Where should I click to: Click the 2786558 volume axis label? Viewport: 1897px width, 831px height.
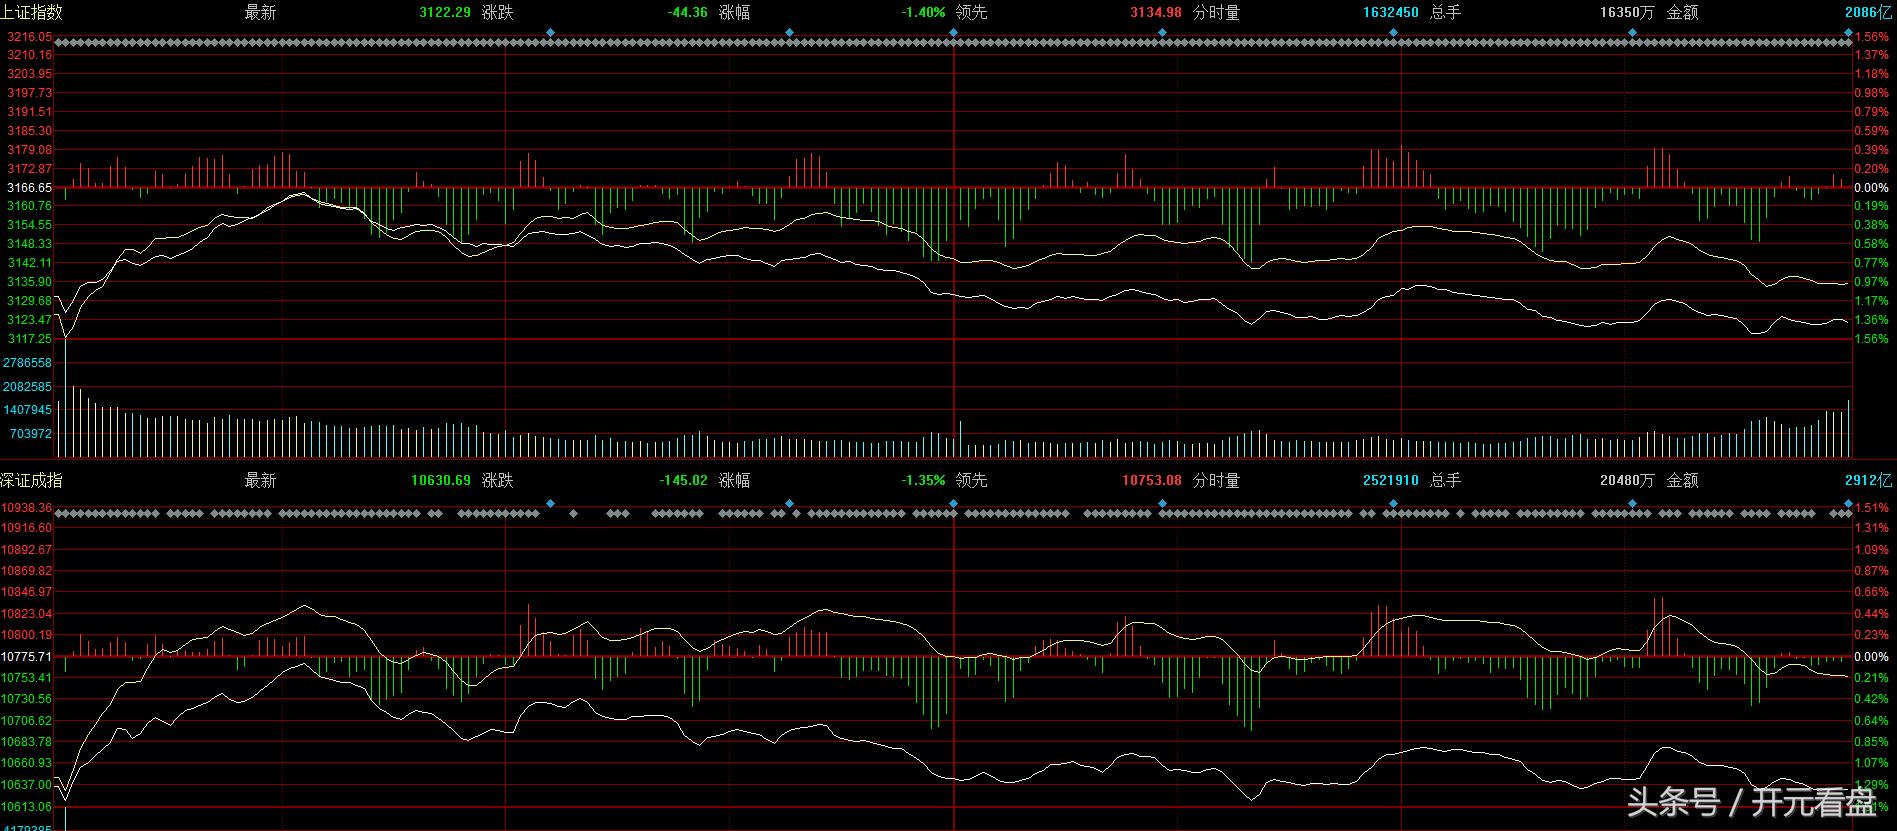pos(27,363)
